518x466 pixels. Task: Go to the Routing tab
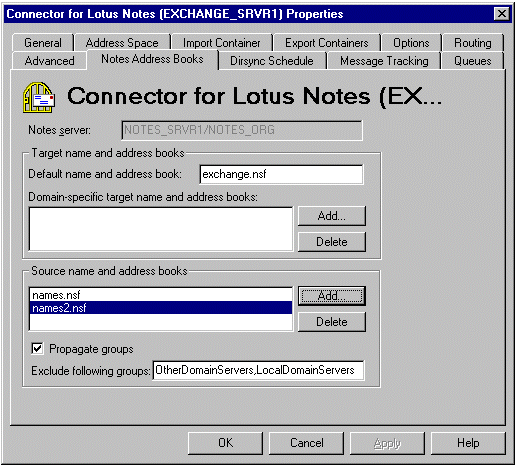click(x=473, y=43)
